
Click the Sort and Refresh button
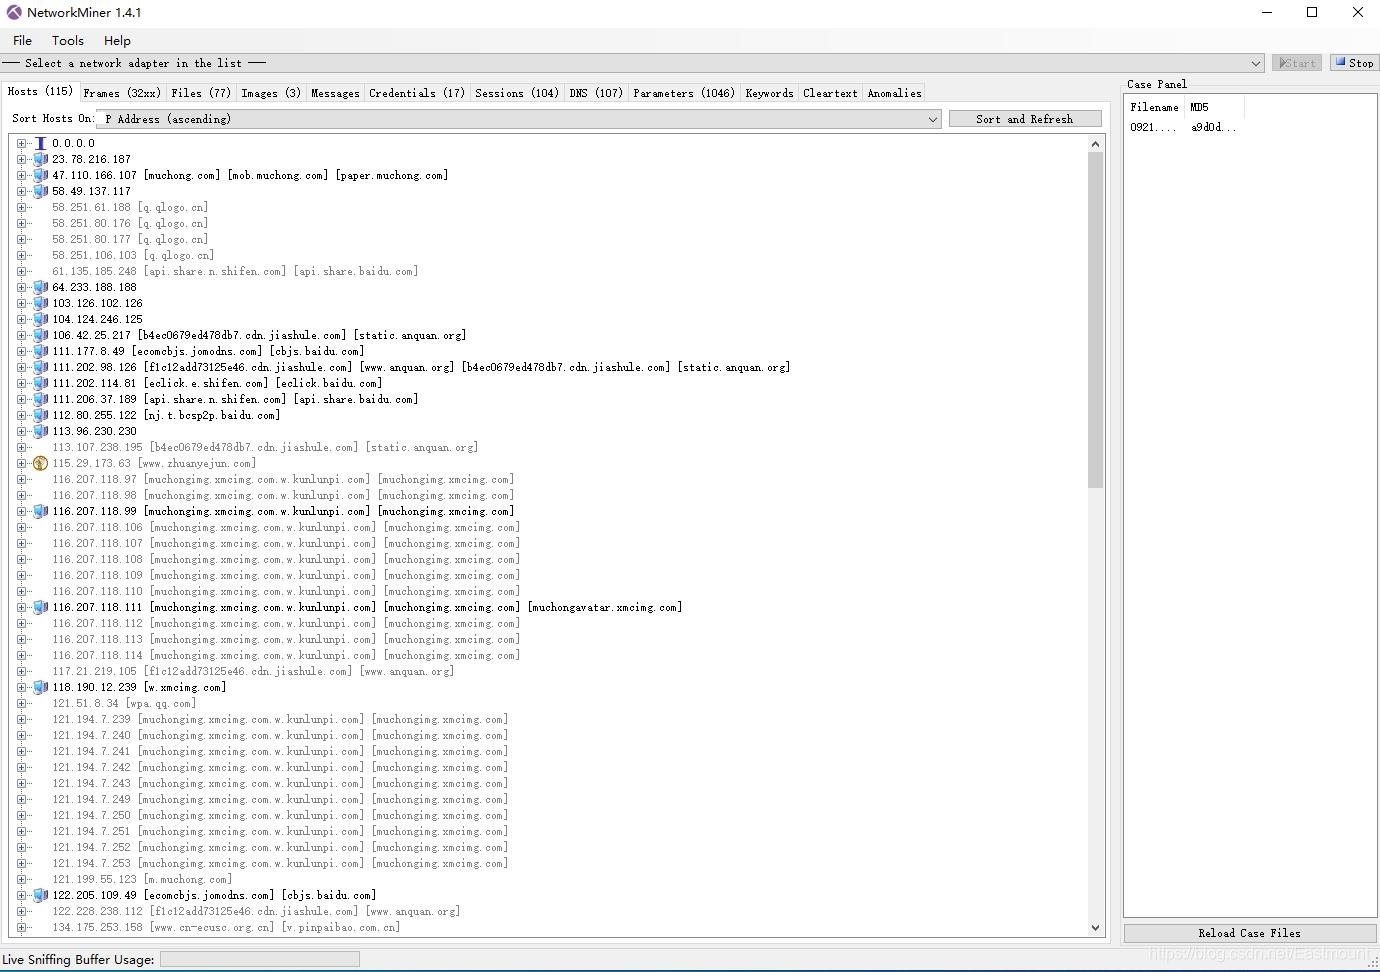coord(1025,119)
